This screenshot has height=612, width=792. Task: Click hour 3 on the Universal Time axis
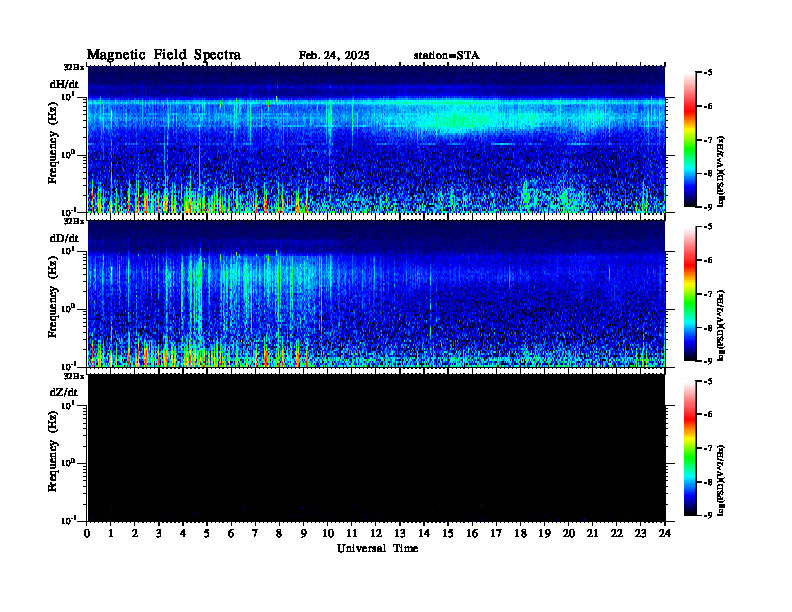click(x=159, y=533)
